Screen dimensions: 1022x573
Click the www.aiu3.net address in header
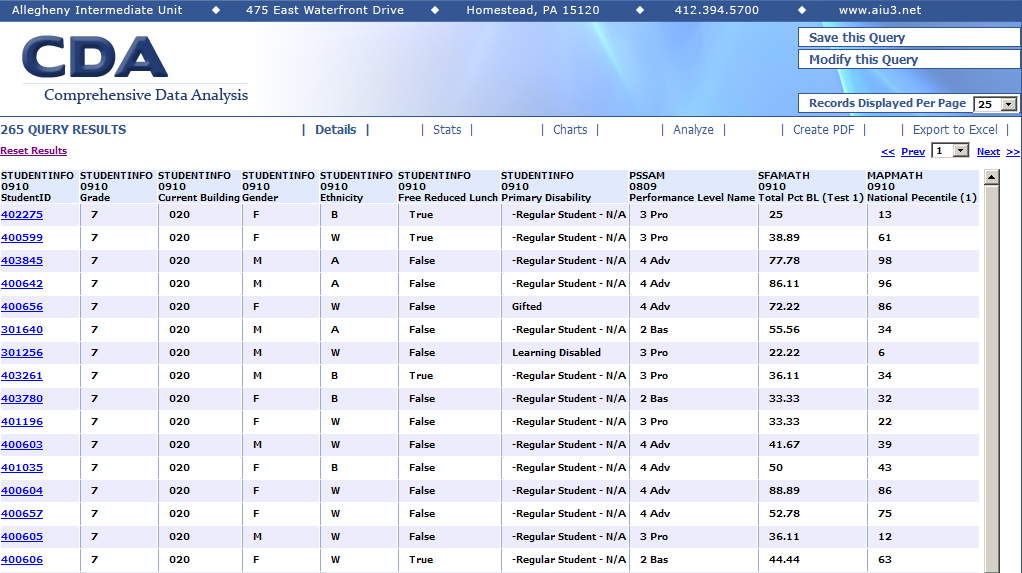(880, 10)
